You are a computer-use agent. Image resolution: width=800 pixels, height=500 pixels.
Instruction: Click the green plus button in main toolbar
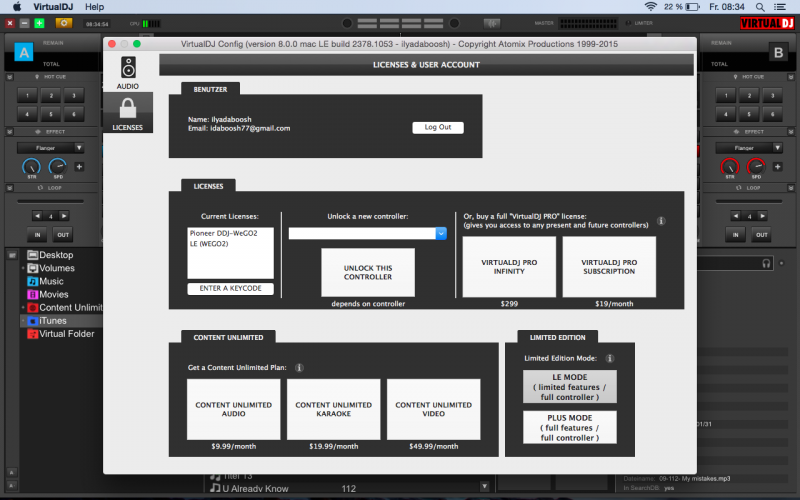(x=39, y=23)
